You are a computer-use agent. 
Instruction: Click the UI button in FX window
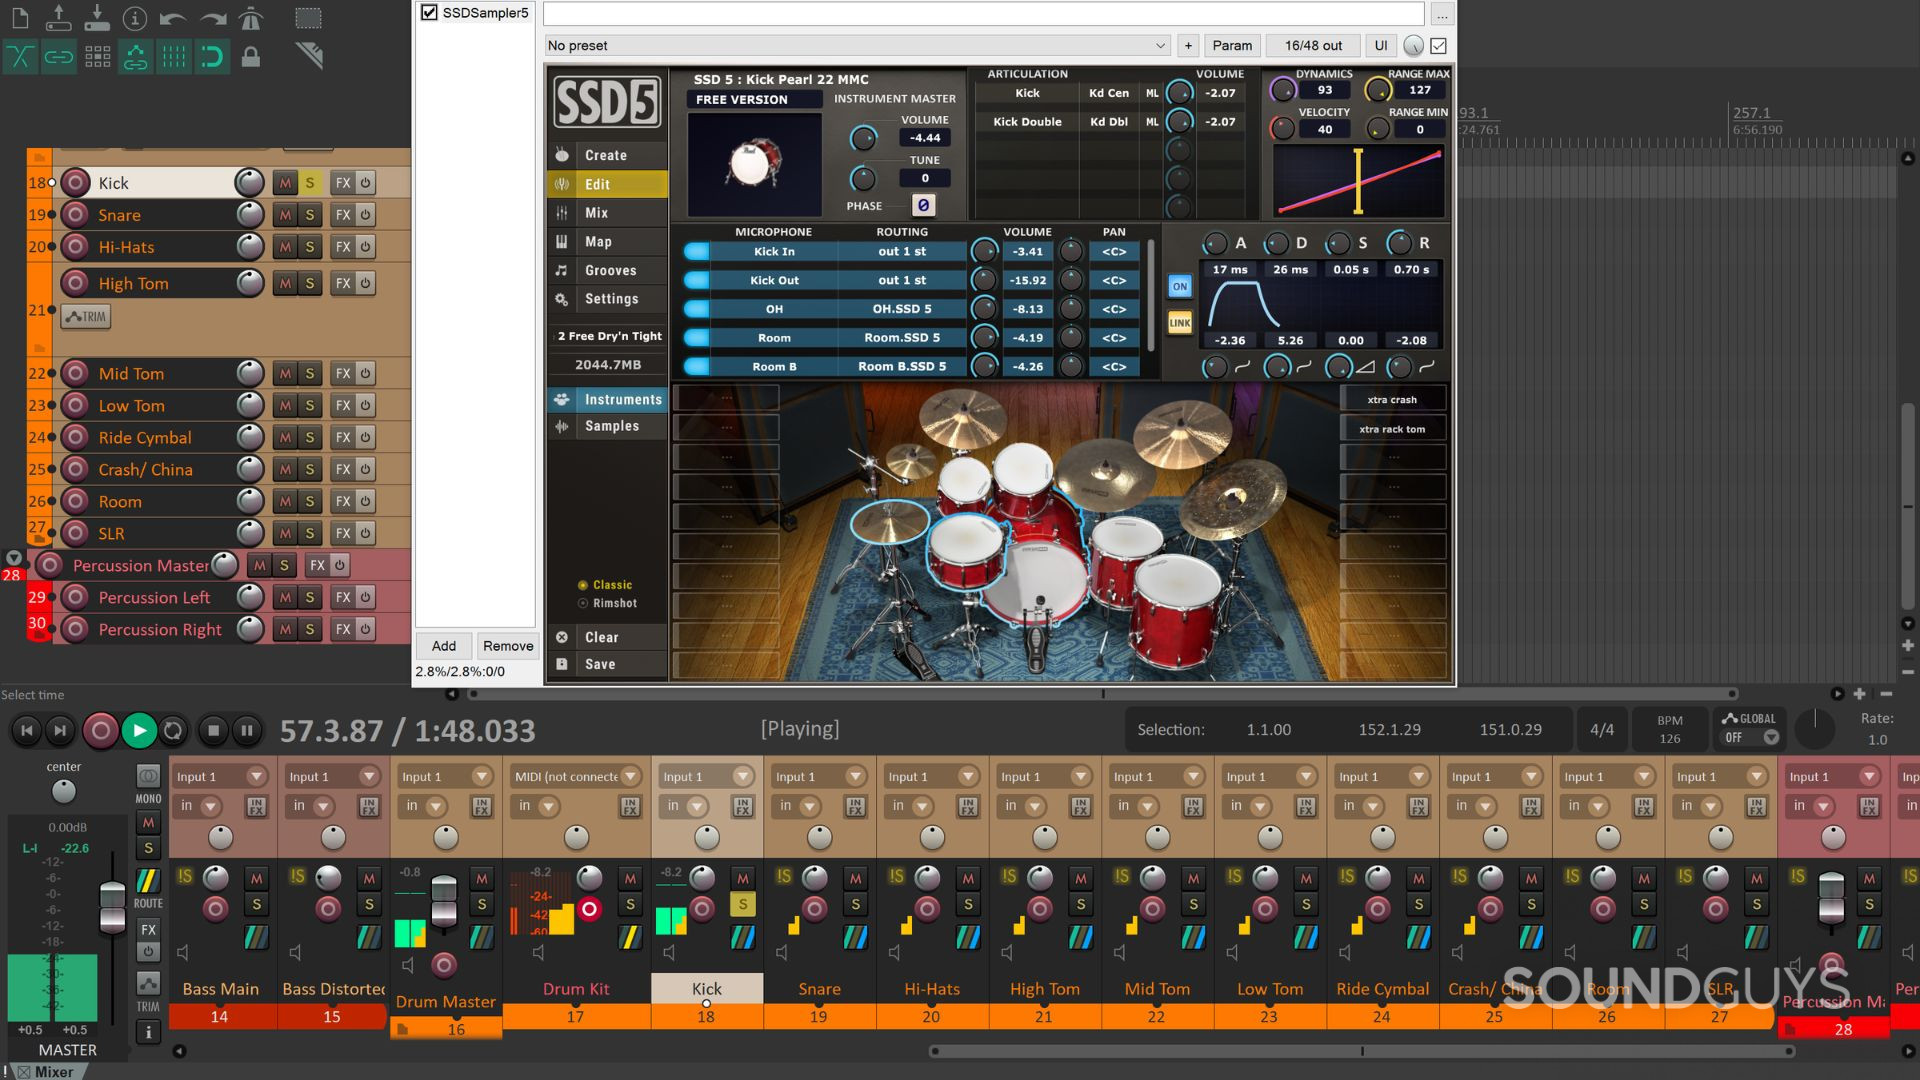[1381, 46]
